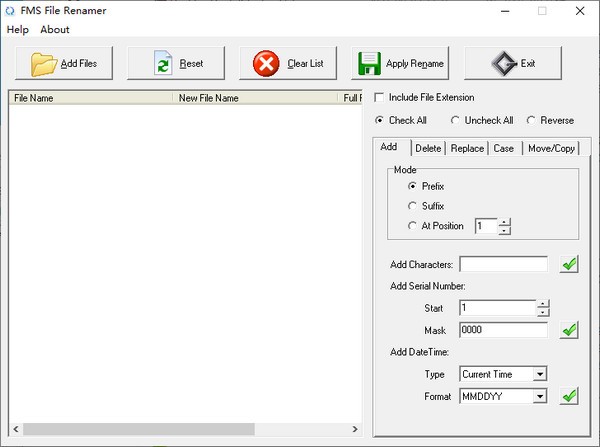
Task: Click the Add Characters text field
Action: [504, 264]
